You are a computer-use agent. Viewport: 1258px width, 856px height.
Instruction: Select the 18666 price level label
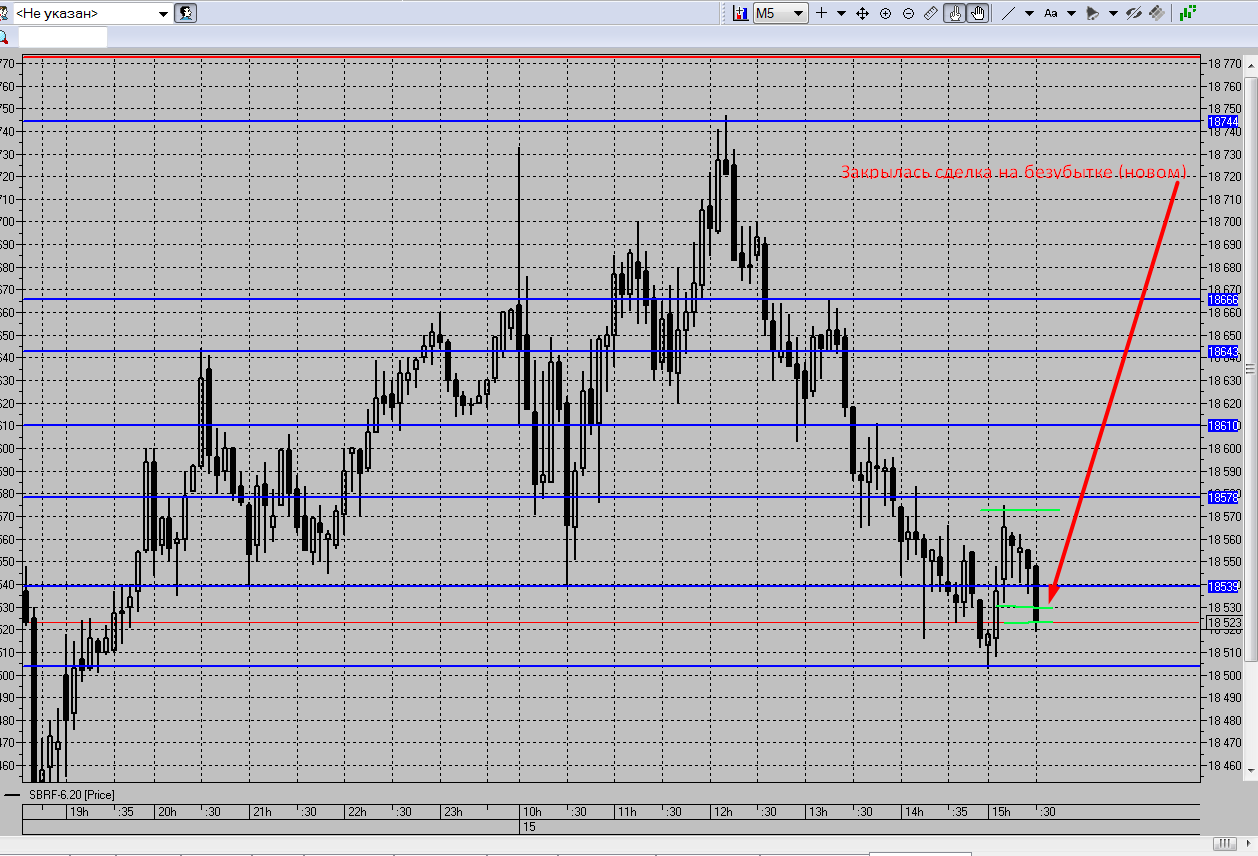click(1223, 299)
